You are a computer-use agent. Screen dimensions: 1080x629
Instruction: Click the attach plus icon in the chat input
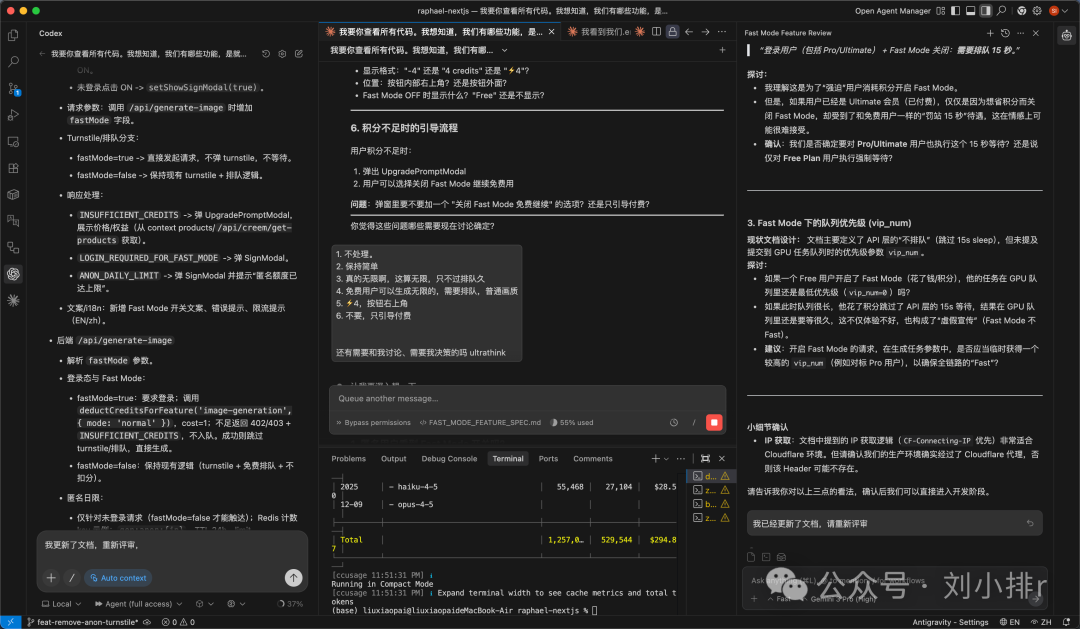tap(51, 577)
